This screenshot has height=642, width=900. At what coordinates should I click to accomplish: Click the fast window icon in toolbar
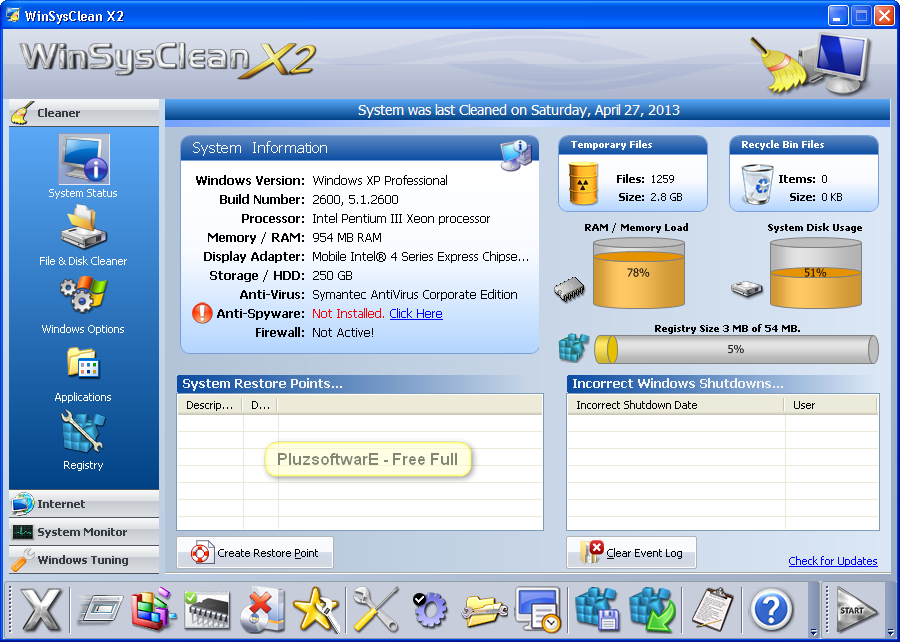[101, 610]
